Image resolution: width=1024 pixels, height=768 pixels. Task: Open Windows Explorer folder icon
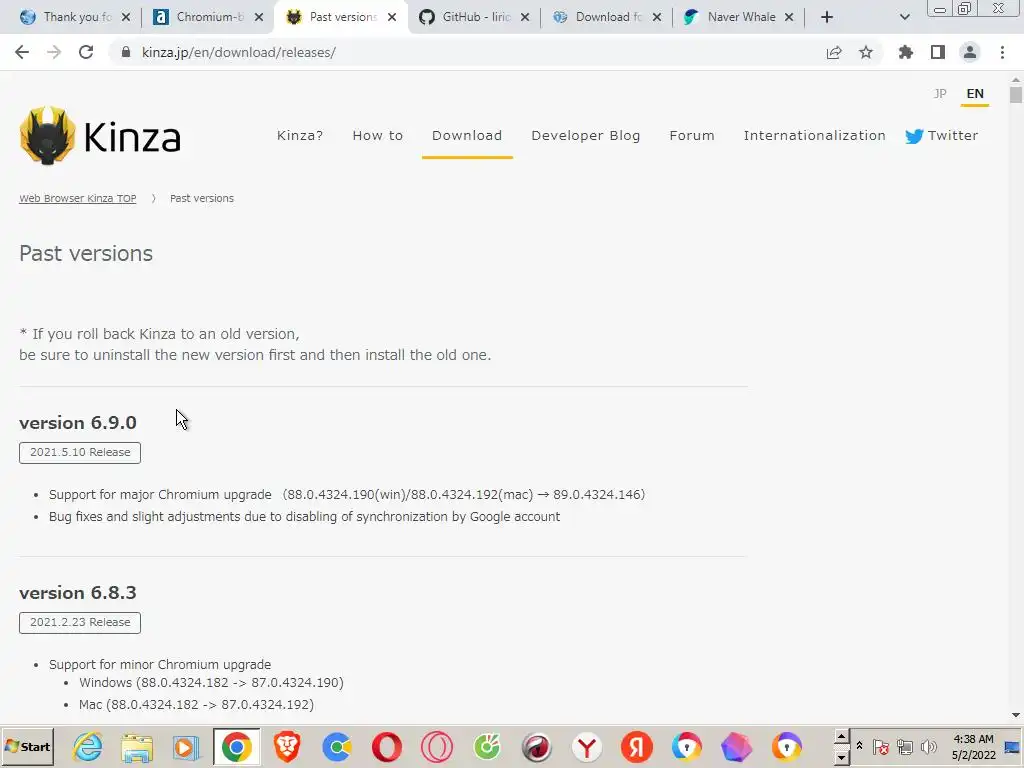point(137,746)
